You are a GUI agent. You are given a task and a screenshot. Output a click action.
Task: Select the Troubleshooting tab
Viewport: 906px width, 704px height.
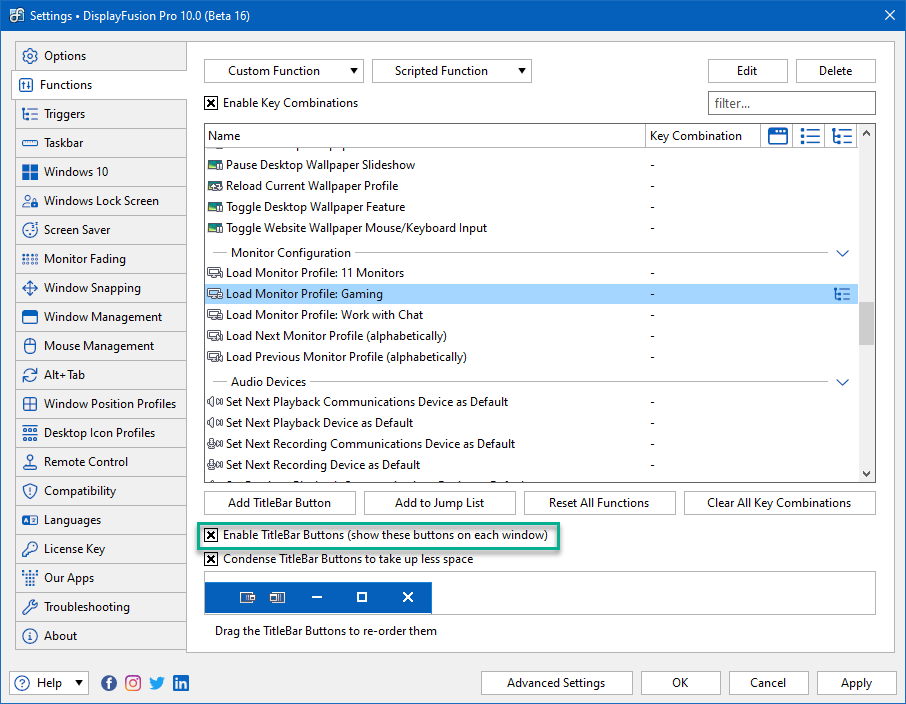coord(101,607)
